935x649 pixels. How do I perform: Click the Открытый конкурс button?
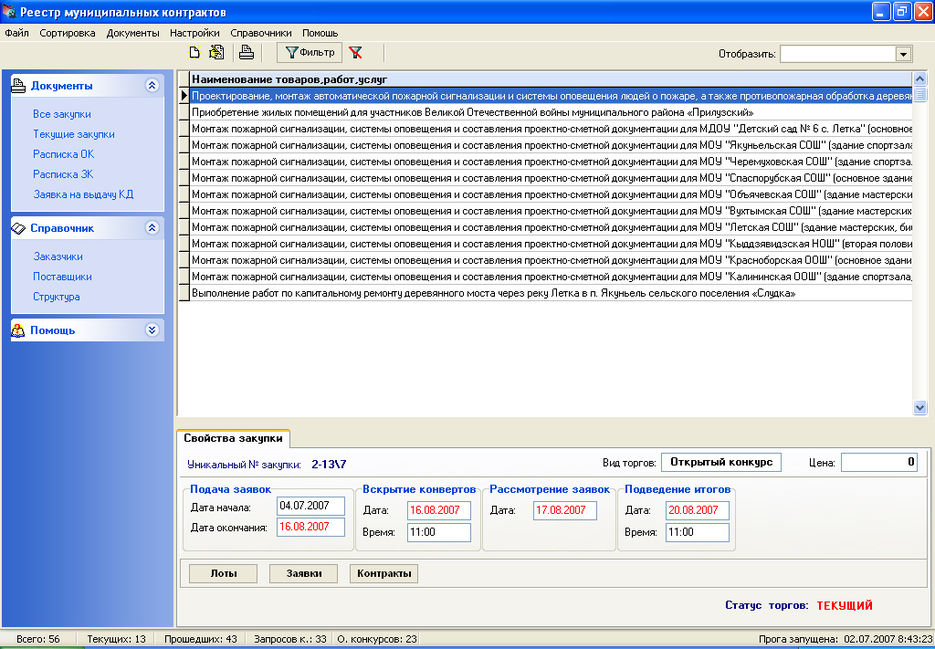coord(721,462)
